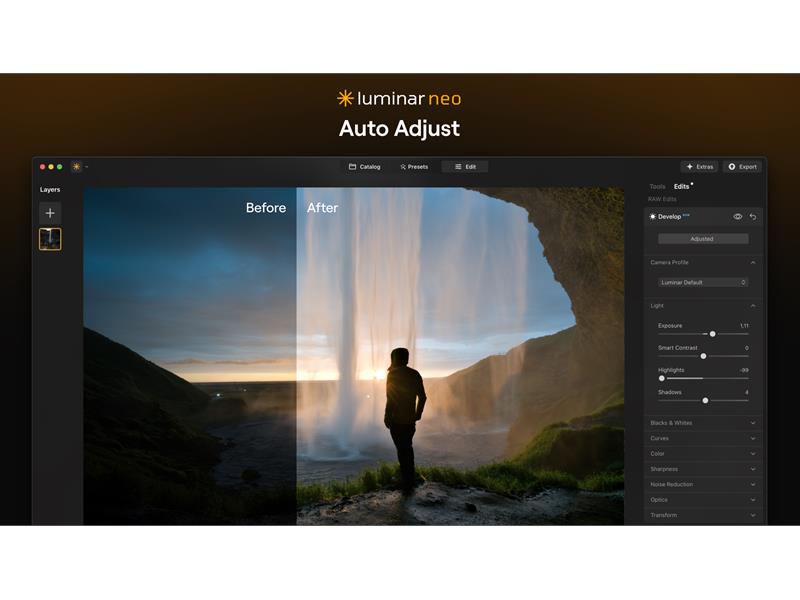Collapse the Camera Profile section

coord(753,262)
